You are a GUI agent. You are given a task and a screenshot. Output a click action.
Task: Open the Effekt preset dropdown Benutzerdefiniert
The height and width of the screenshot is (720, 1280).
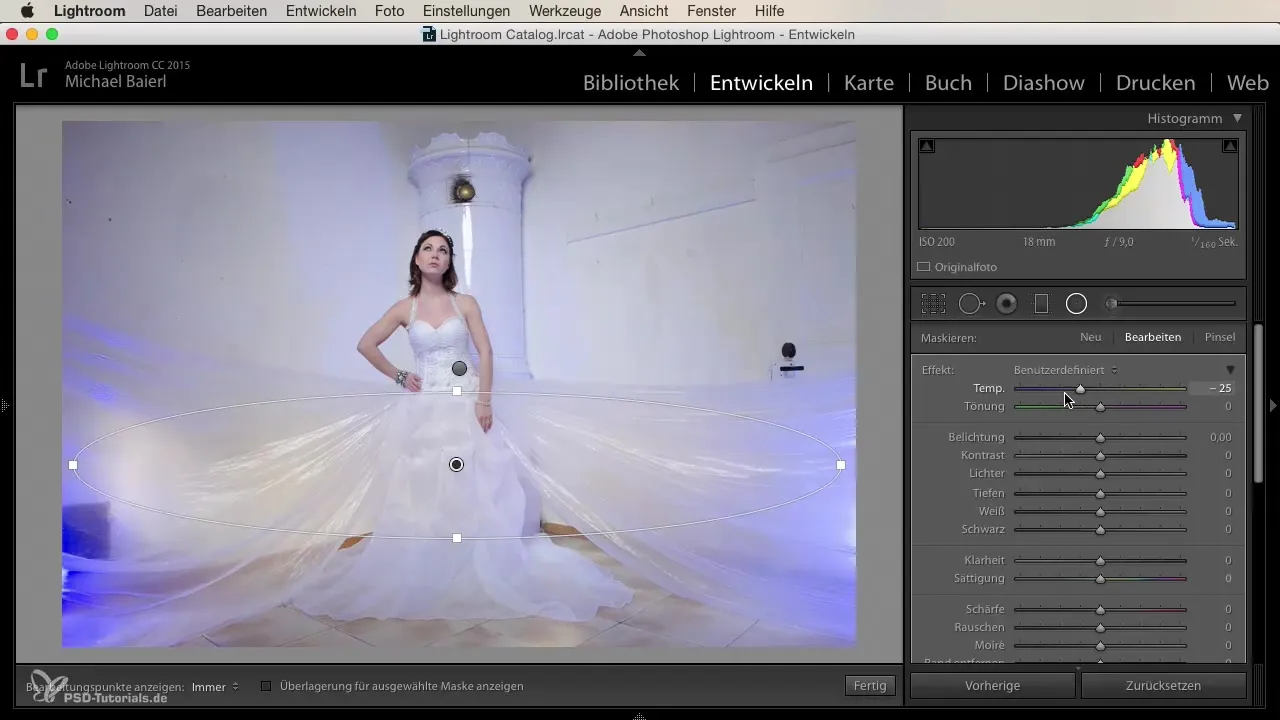1066,370
